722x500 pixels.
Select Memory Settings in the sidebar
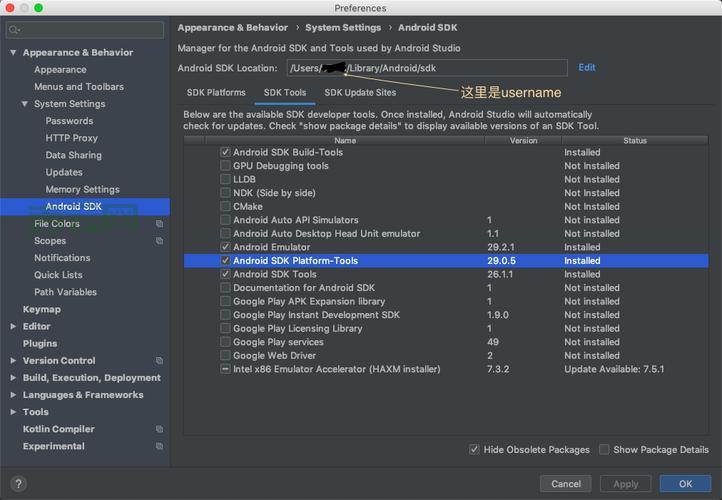click(82, 189)
